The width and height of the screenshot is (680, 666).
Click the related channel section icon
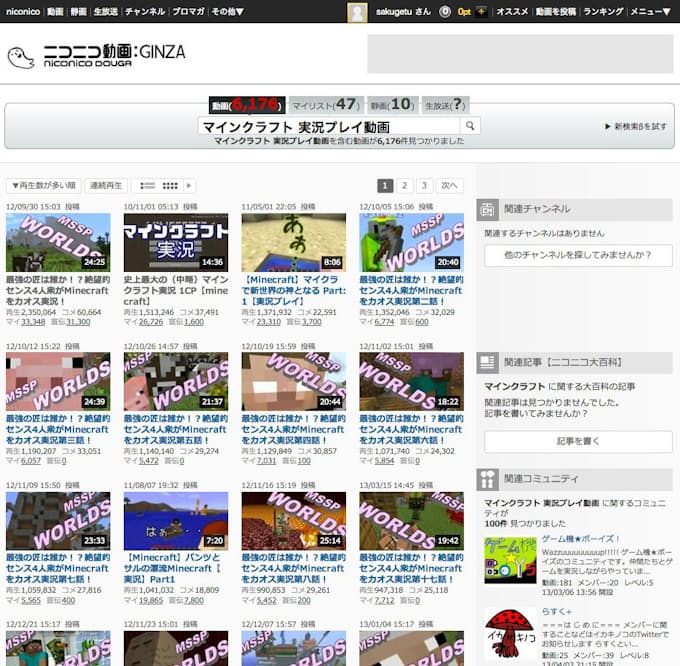click(487, 209)
